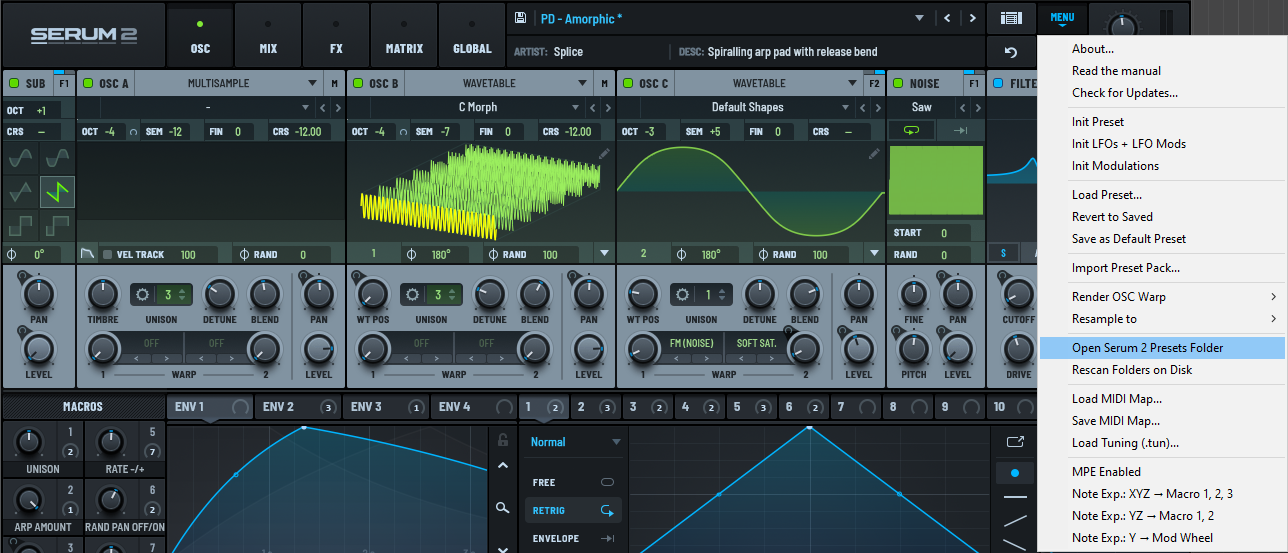Next OSC C wavetable arrow
The height and width of the screenshot is (553, 1288).
[878, 107]
